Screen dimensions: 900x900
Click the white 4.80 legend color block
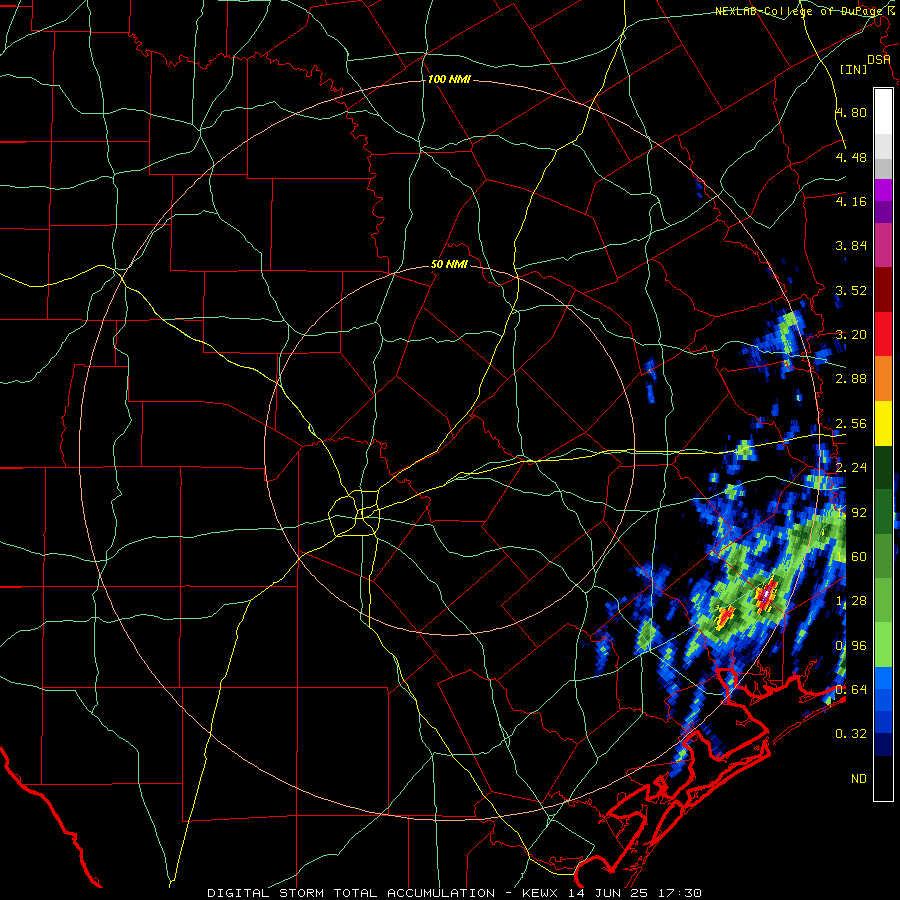pos(883,111)
